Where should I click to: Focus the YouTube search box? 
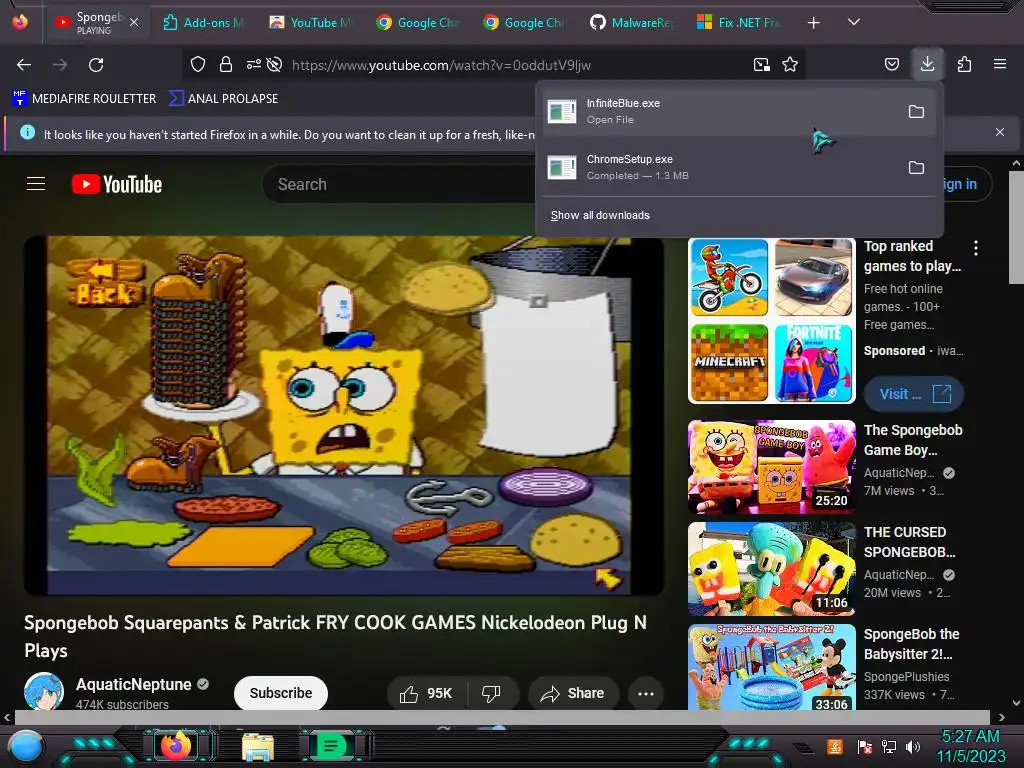[x=398, y=184]
